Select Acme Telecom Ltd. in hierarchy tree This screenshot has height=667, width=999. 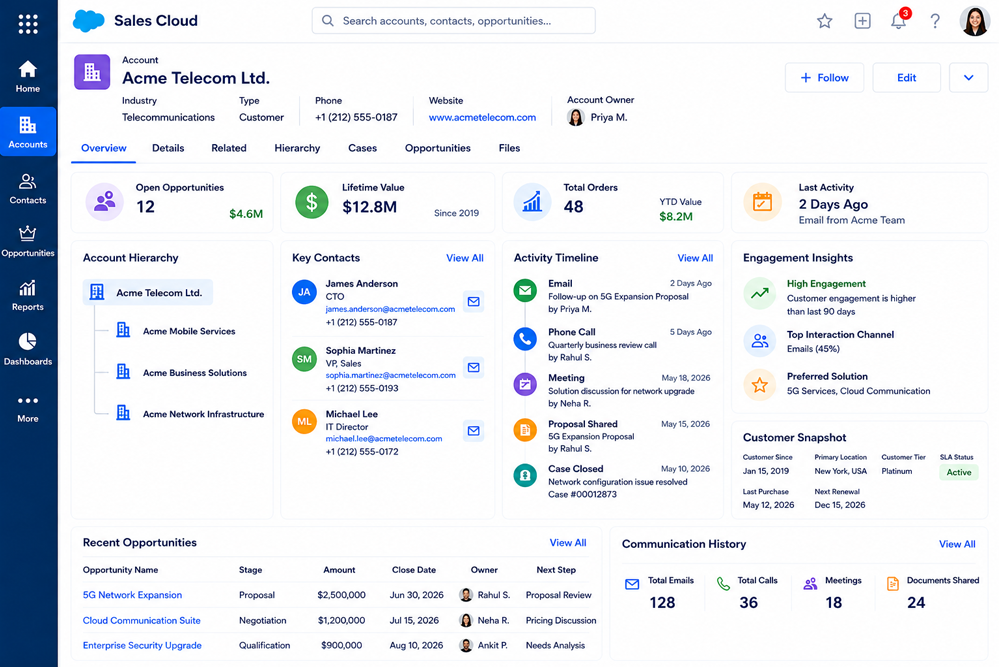pyautogui.click(x=148, y=292)
